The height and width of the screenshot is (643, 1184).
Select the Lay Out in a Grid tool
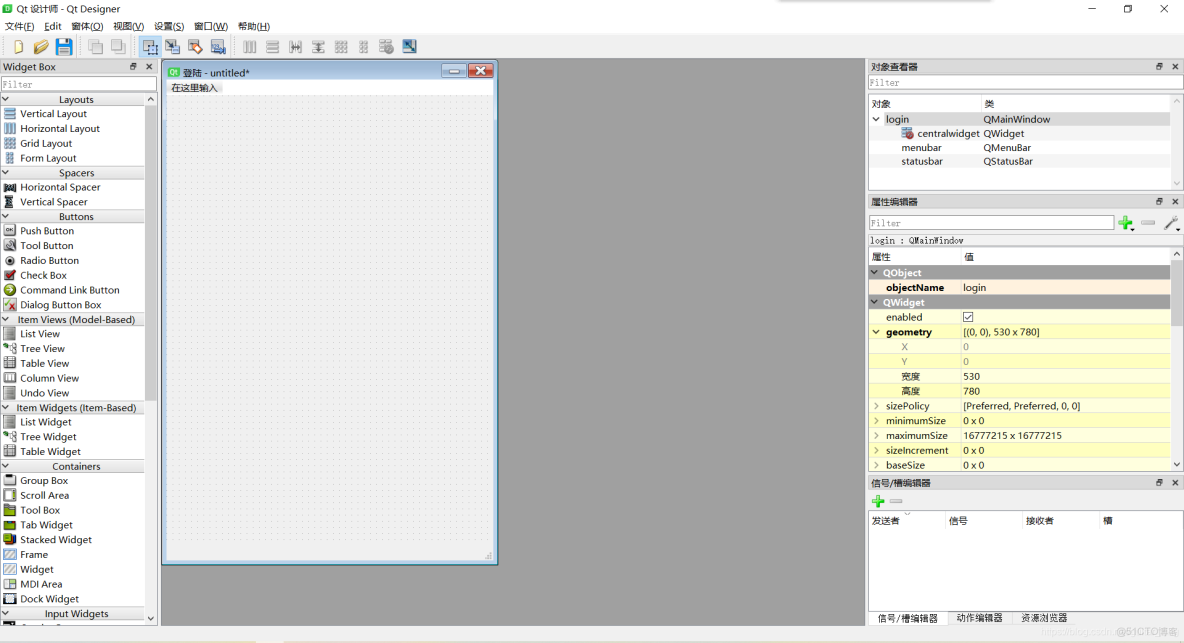pyautogui.click(x=340, y=46)
